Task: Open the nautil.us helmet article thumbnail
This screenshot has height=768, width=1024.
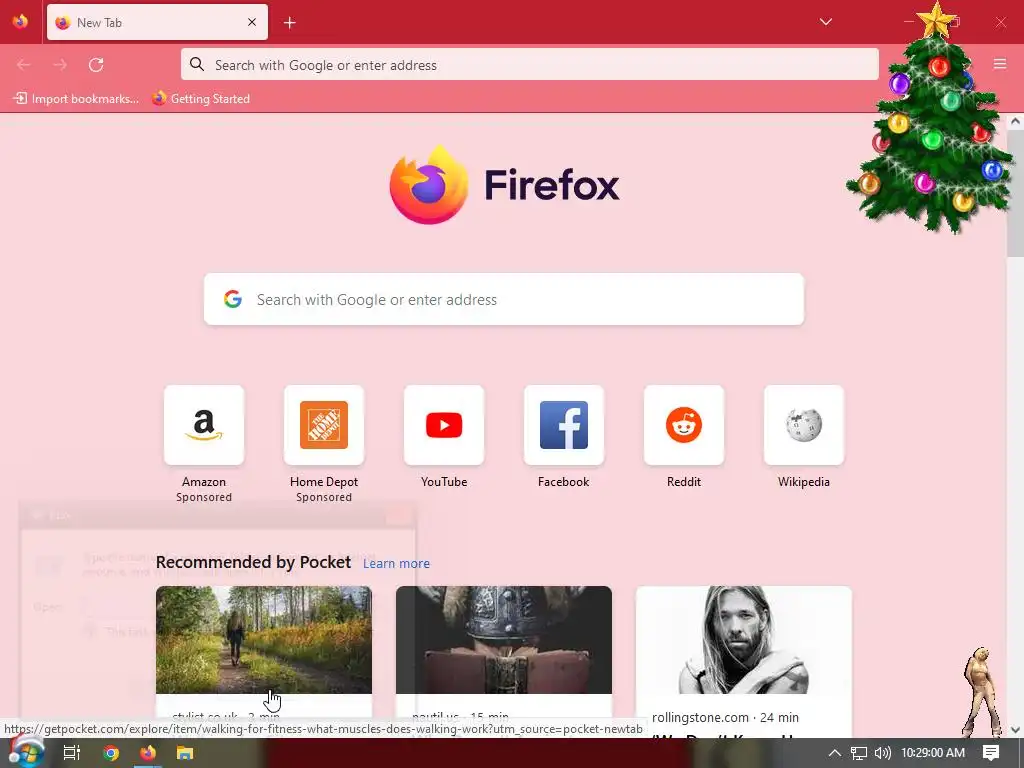Action: [504, 640]
